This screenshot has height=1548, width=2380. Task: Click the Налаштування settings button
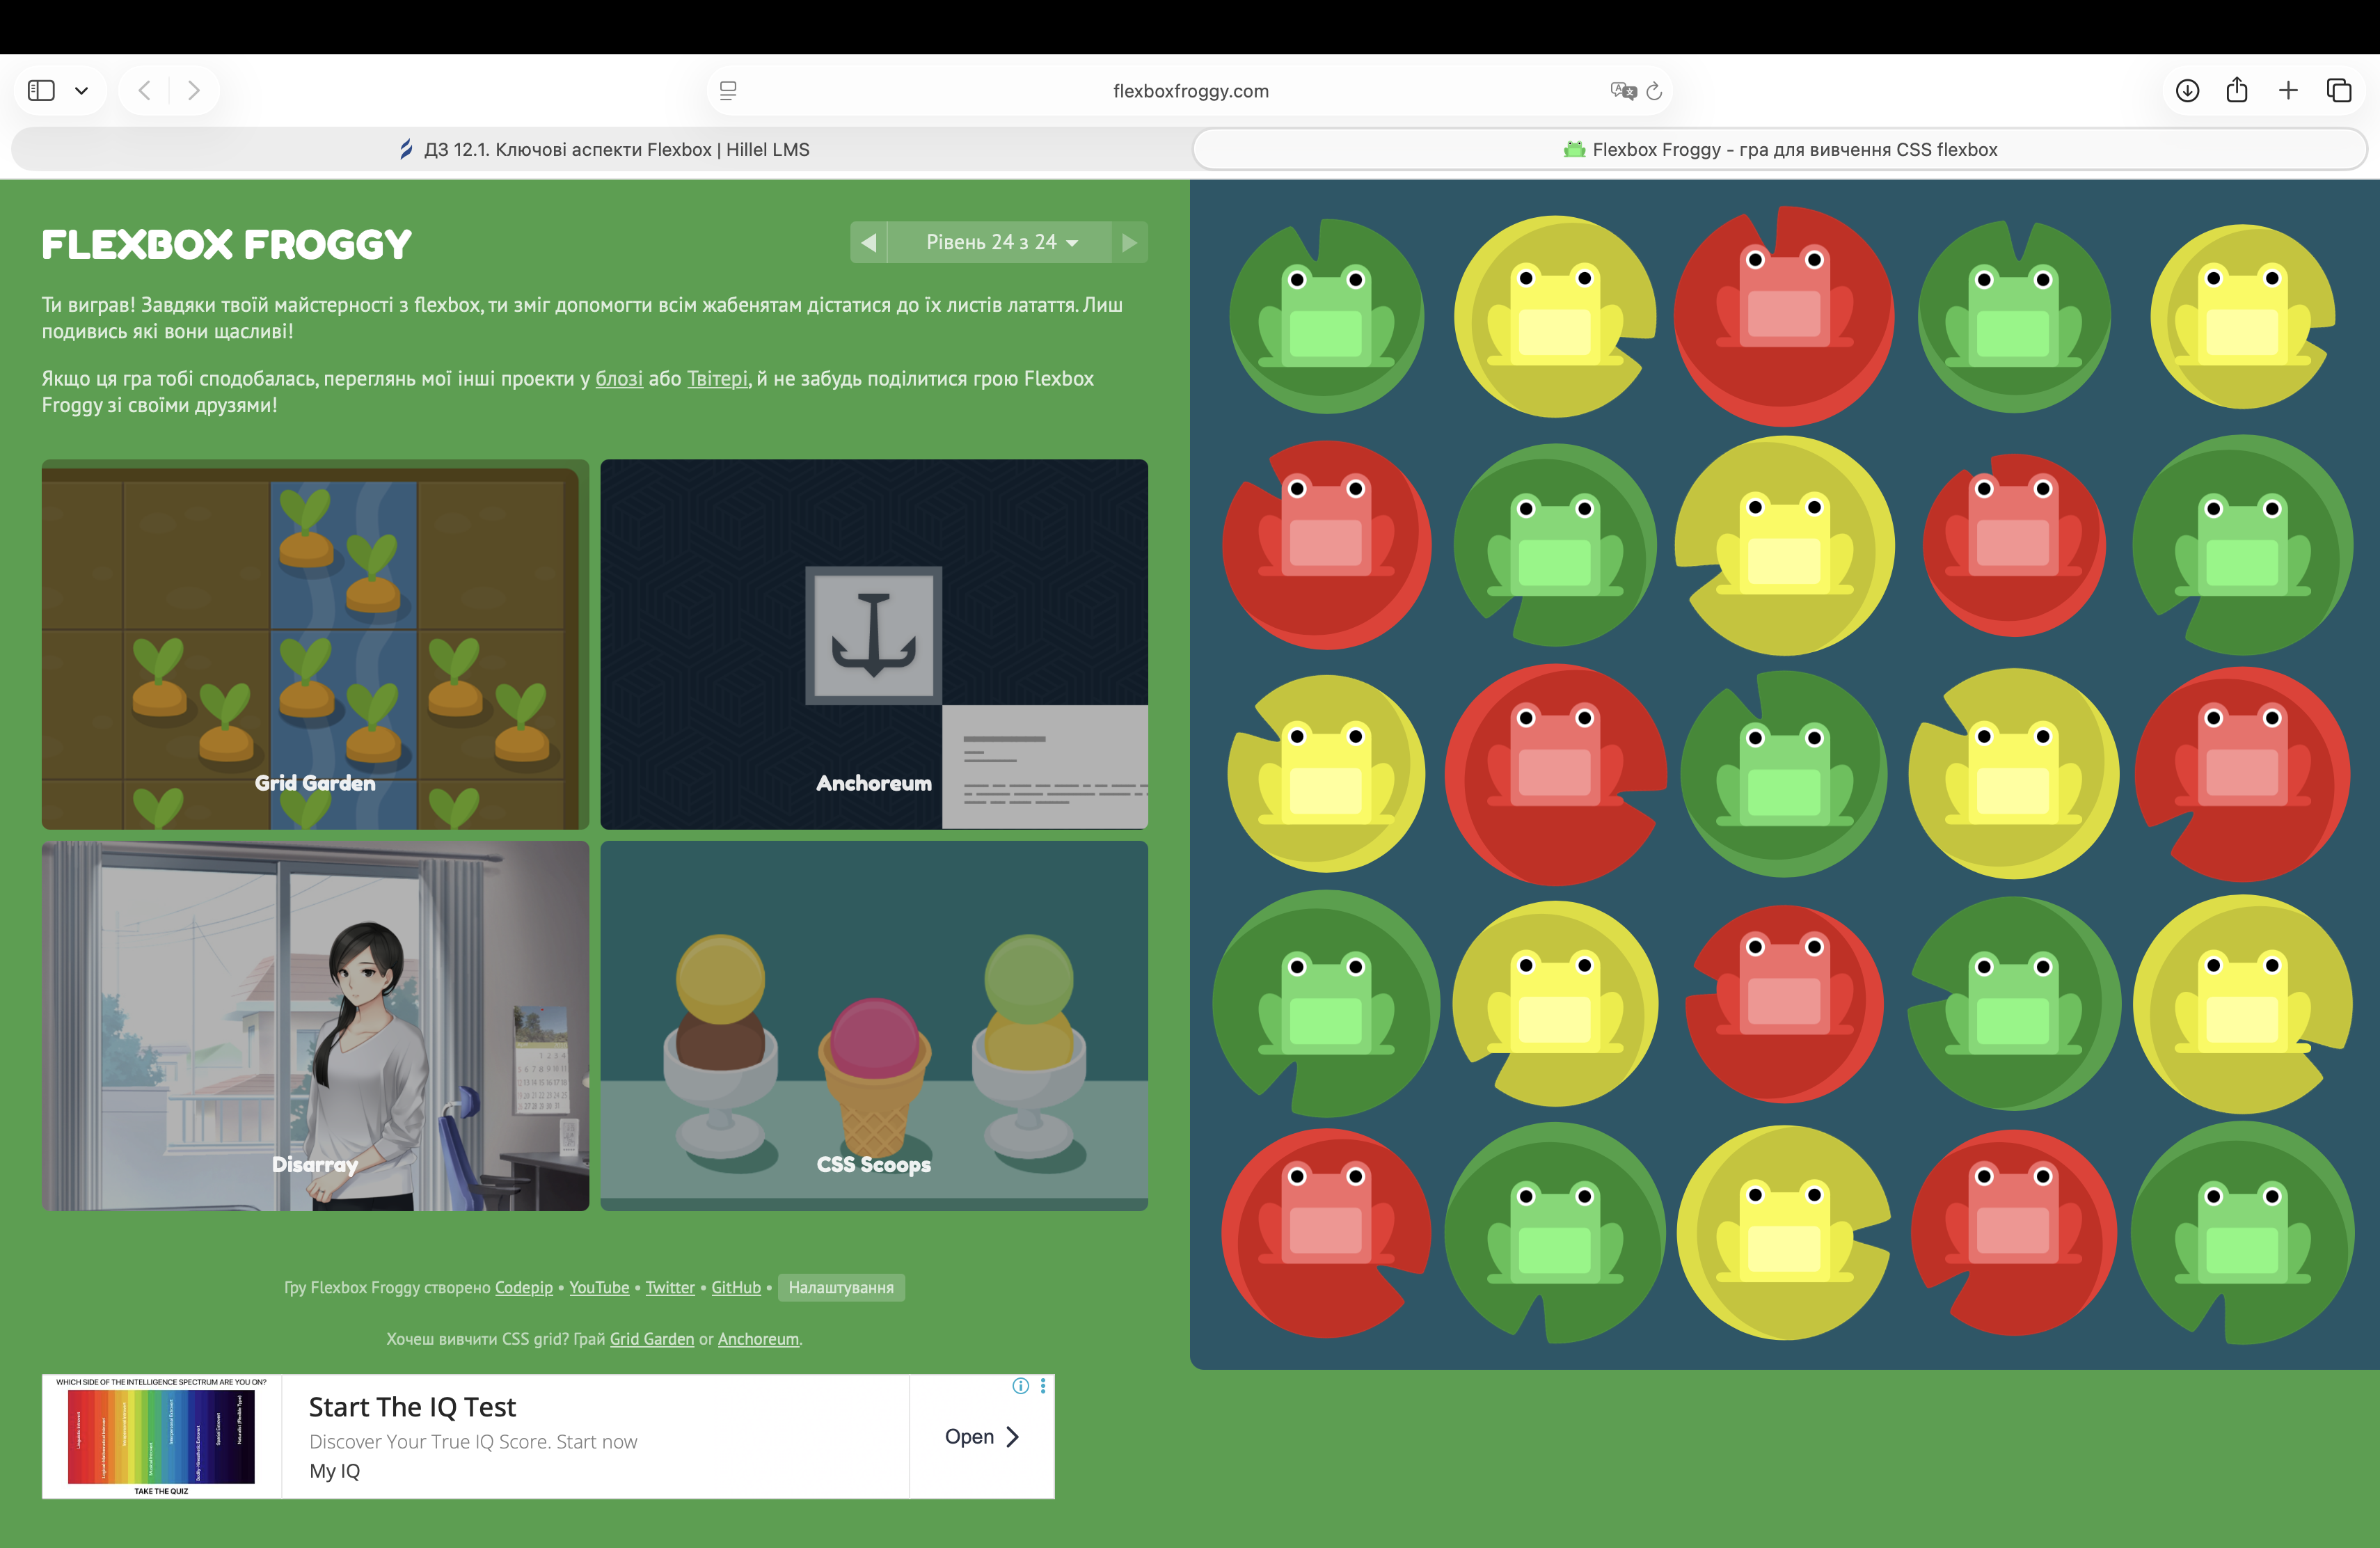pyautogui.click(x=840, y=1288)
